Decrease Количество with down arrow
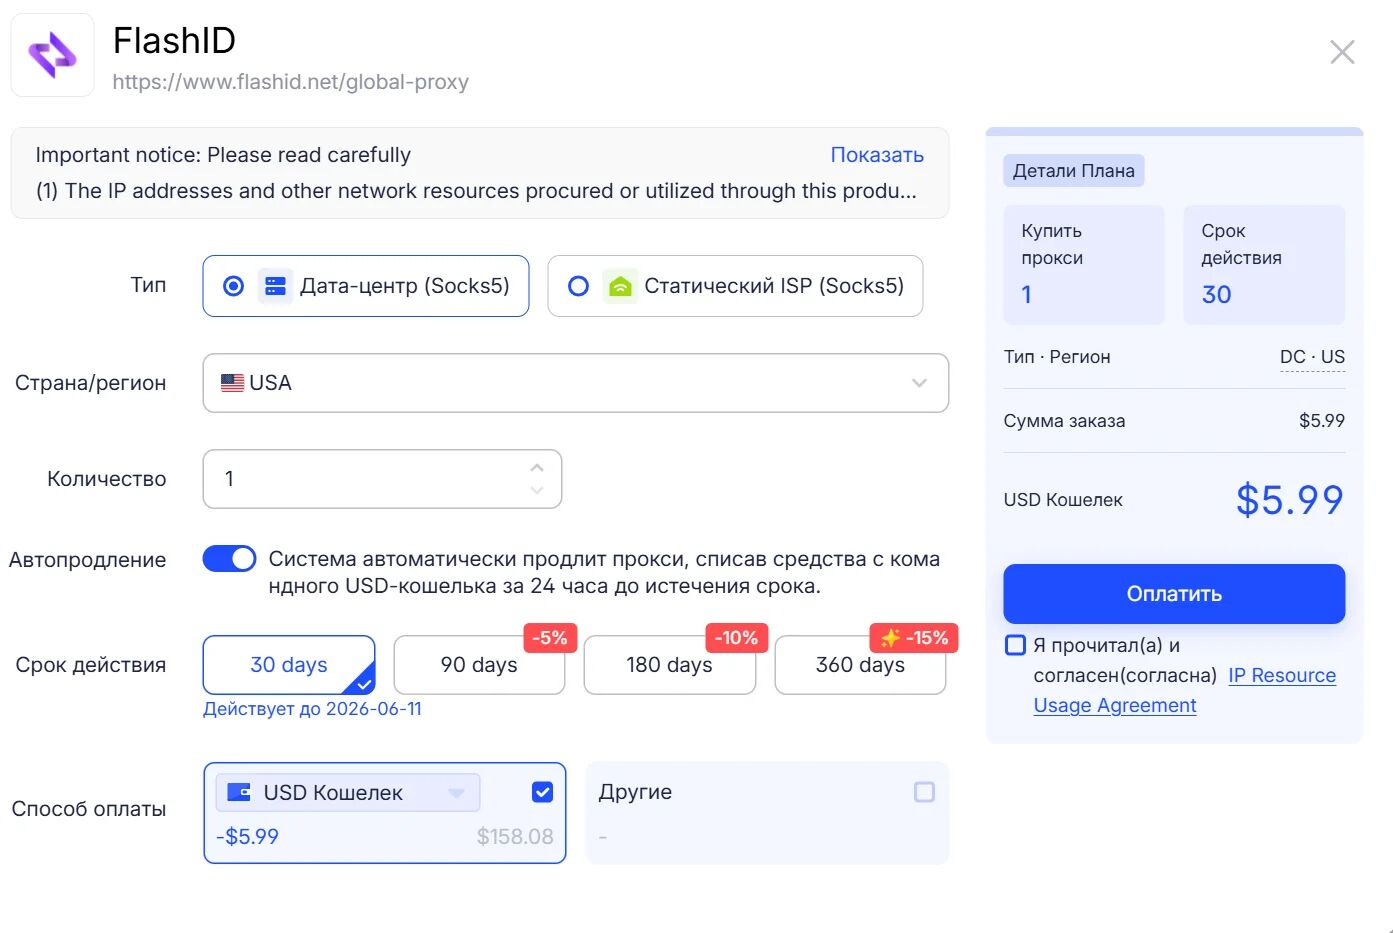This screenshot has width=1393, height=933. click(537, 490)
